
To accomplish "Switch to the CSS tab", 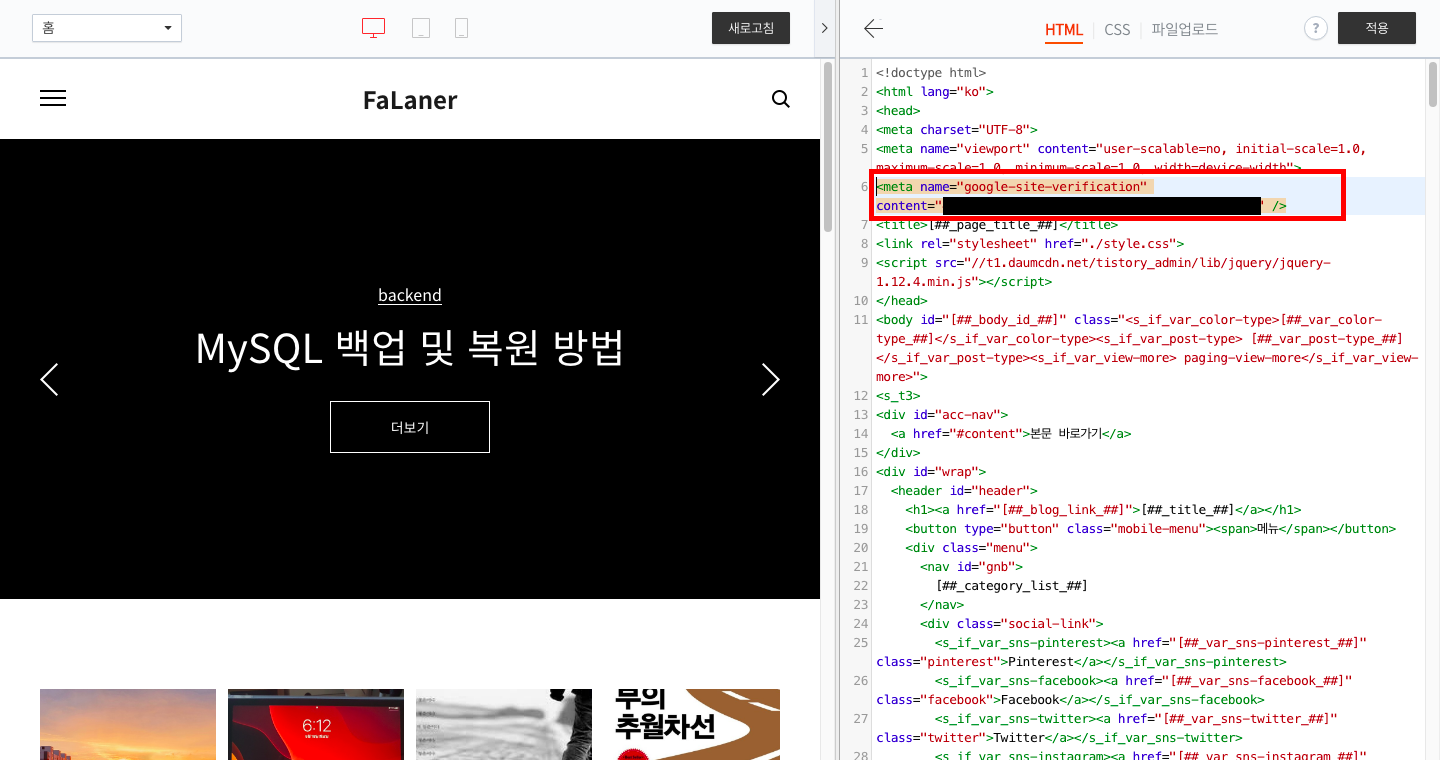I will pos(1117,30).
